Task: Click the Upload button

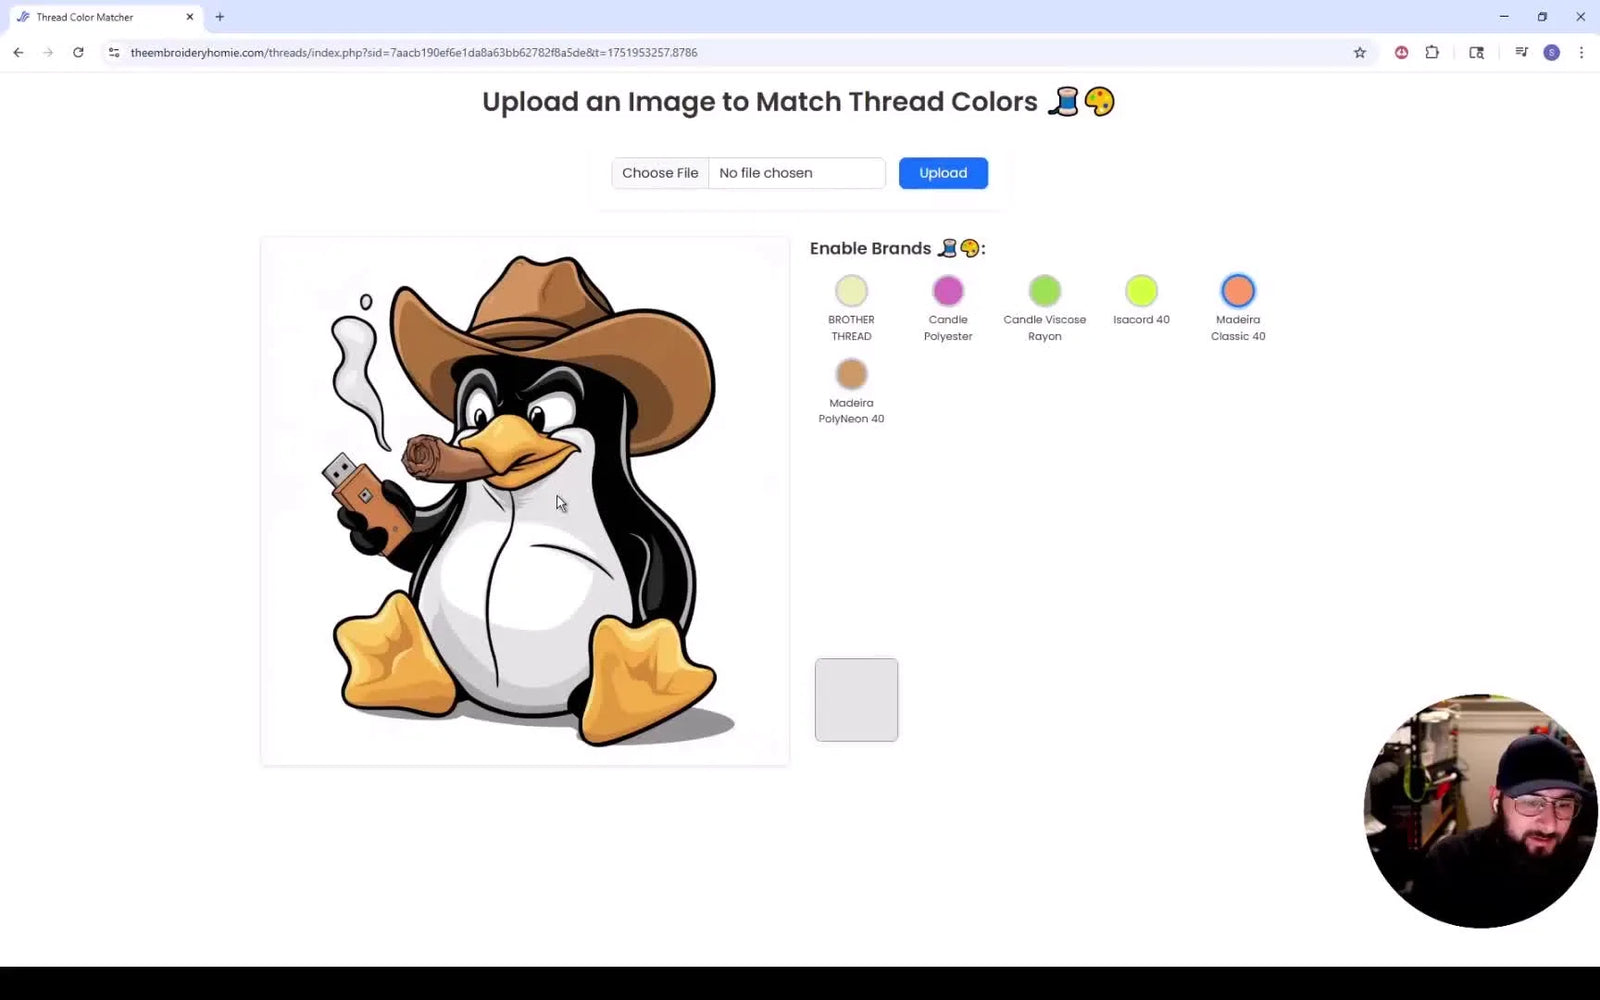Action: click(942, 172)
